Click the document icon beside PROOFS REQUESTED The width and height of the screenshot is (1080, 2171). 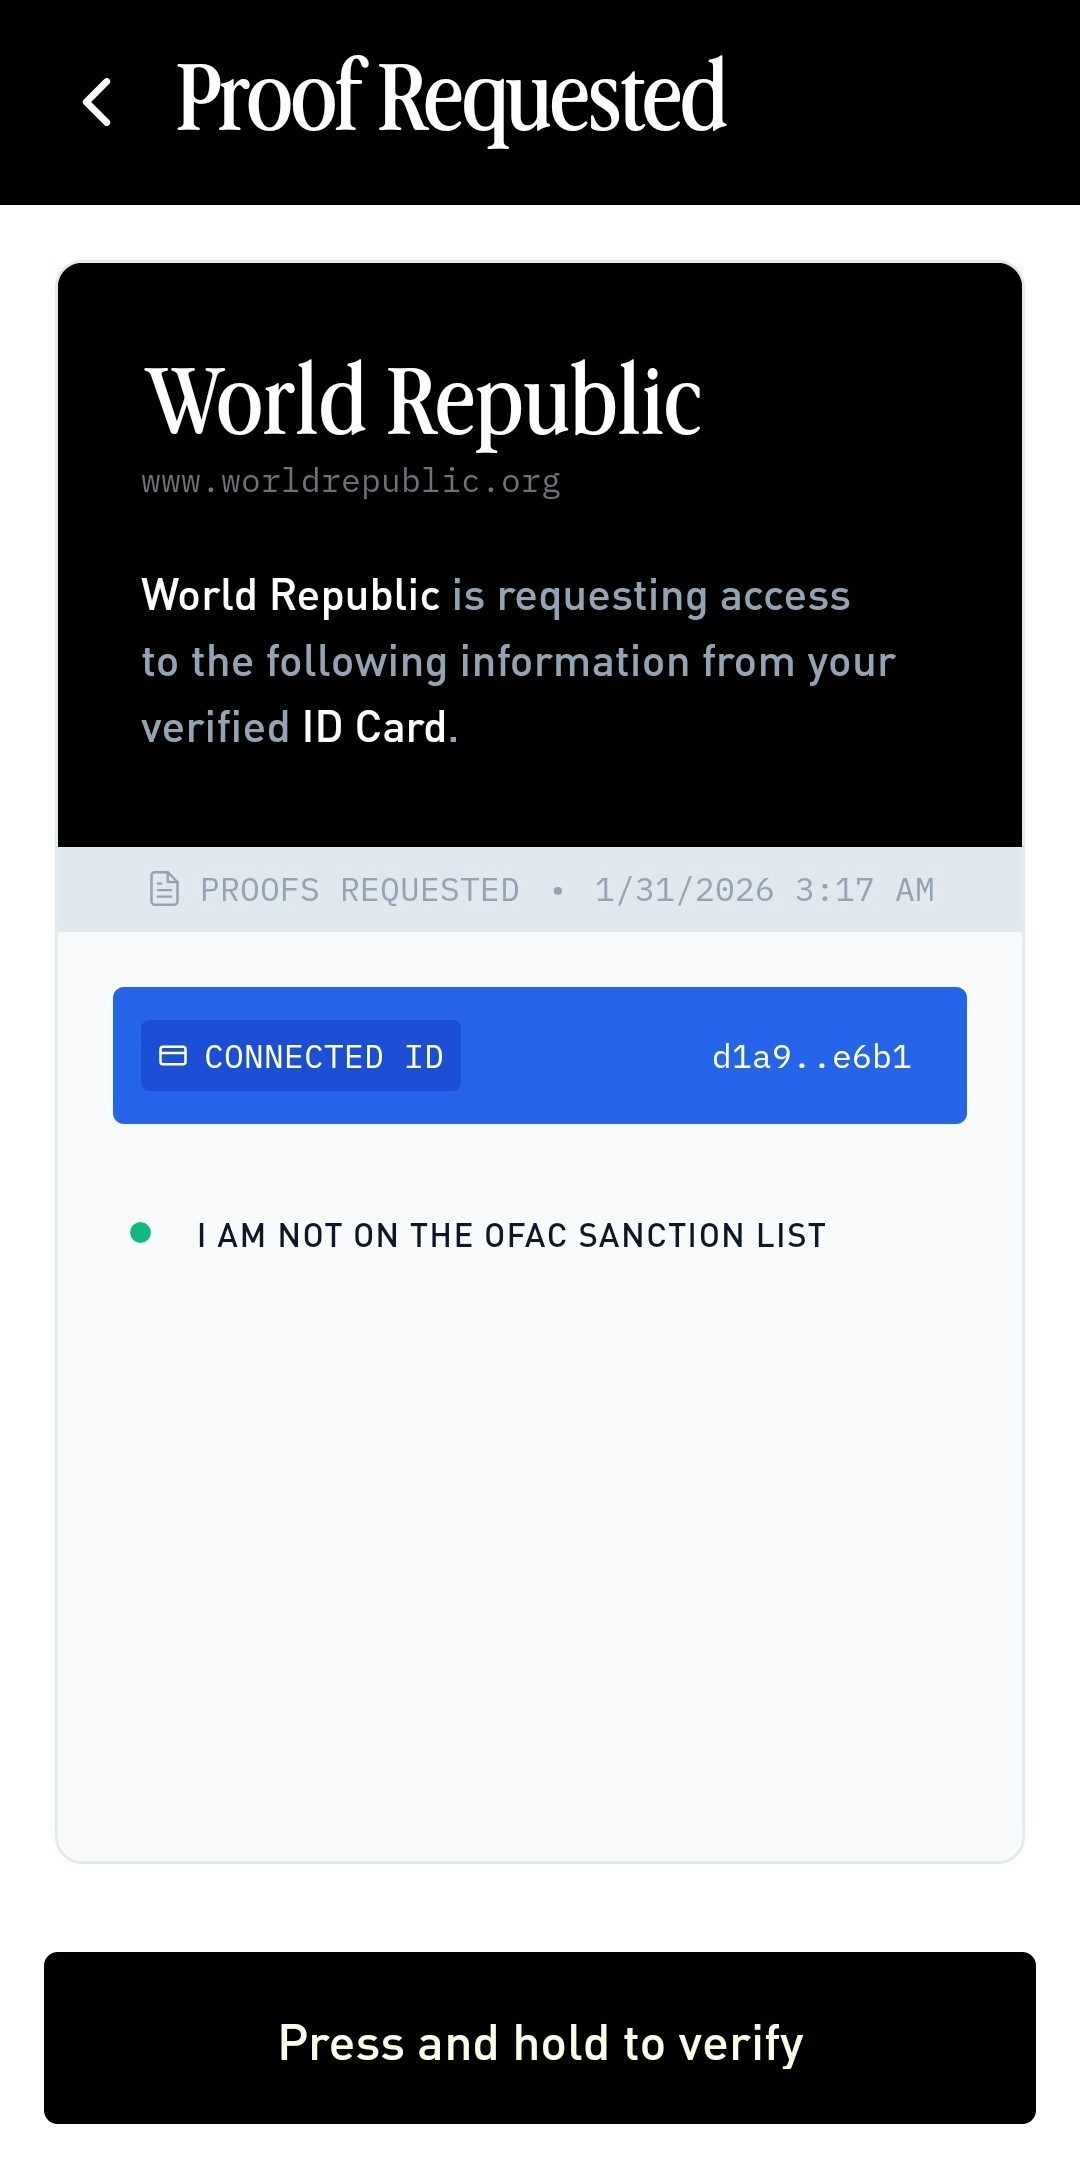tap(163, 888)
